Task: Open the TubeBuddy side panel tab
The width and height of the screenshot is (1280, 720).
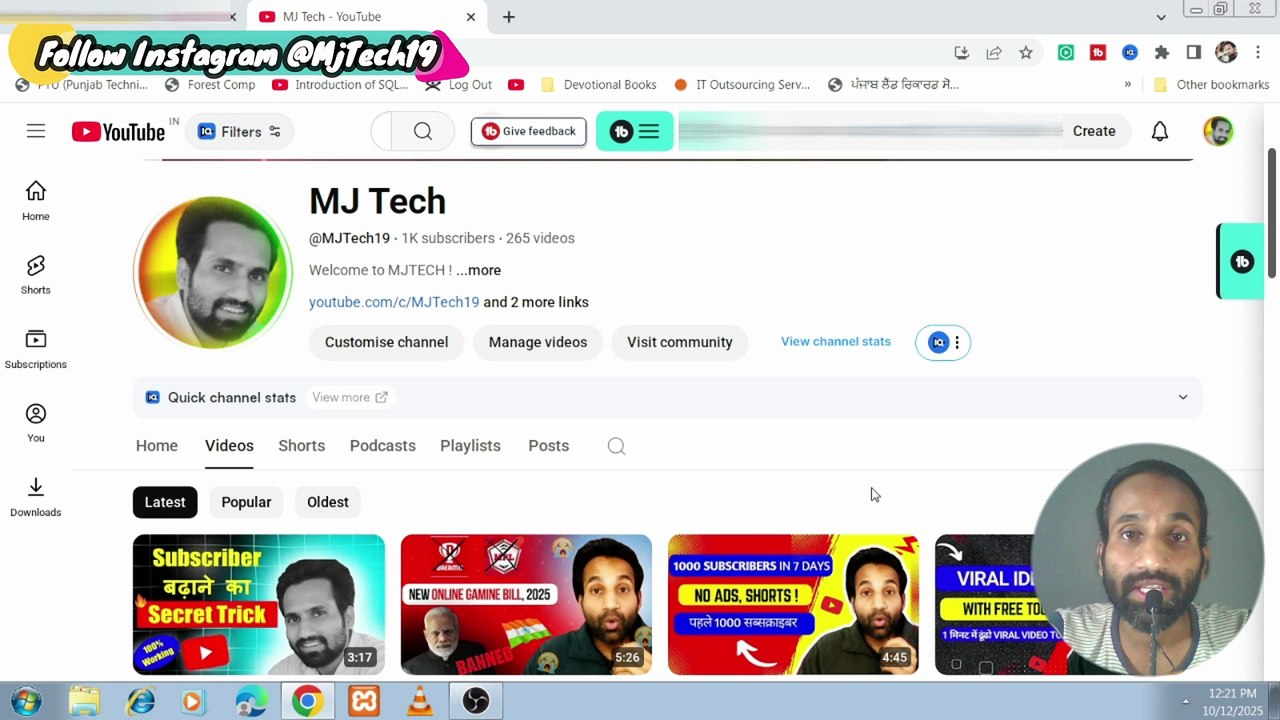Action: pos(1241,262)
